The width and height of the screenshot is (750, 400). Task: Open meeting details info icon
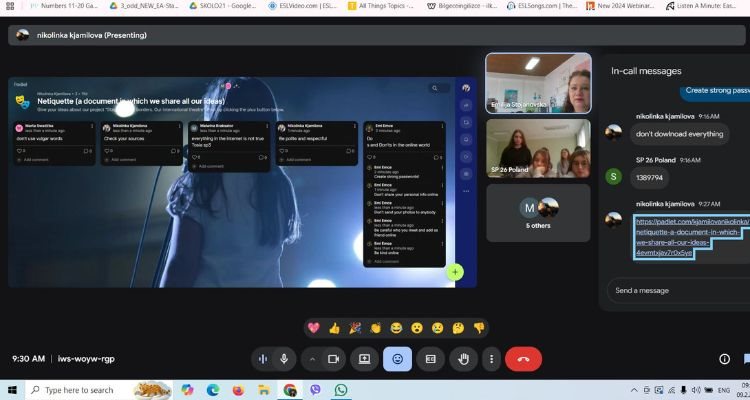tap(724, 358)
